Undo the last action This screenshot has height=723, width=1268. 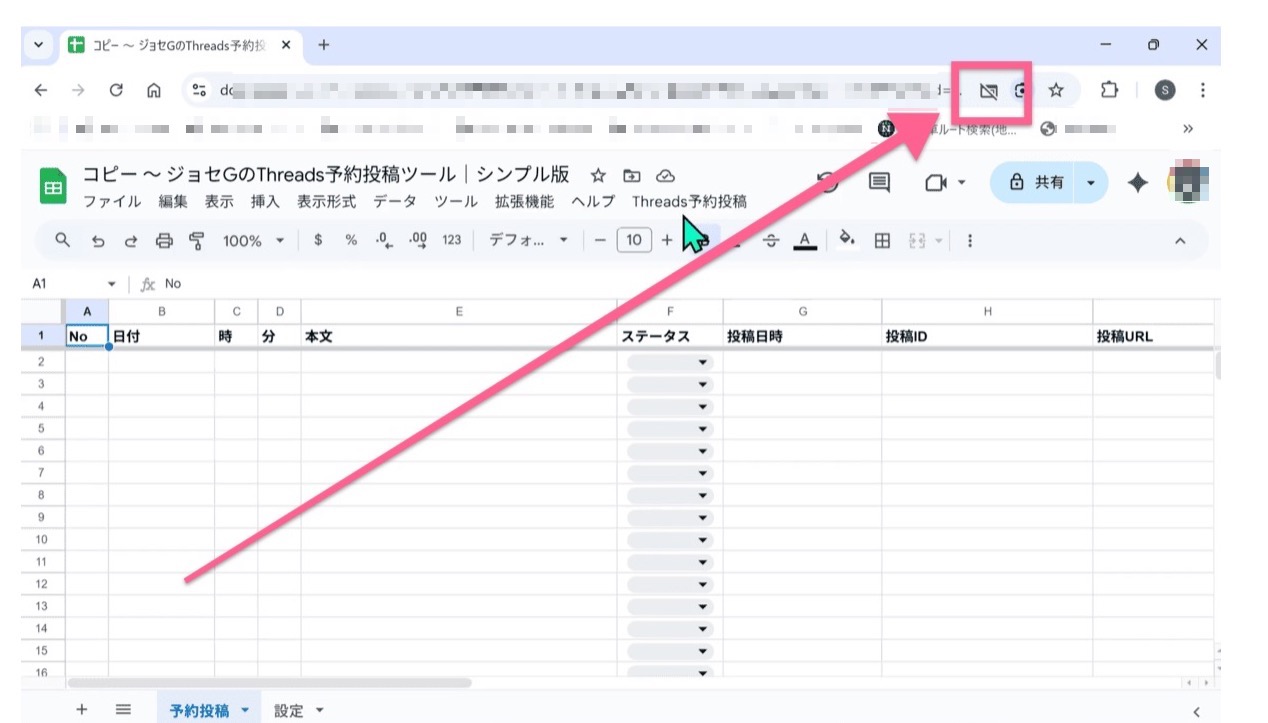pyautogui.click(x=97, y=240)
